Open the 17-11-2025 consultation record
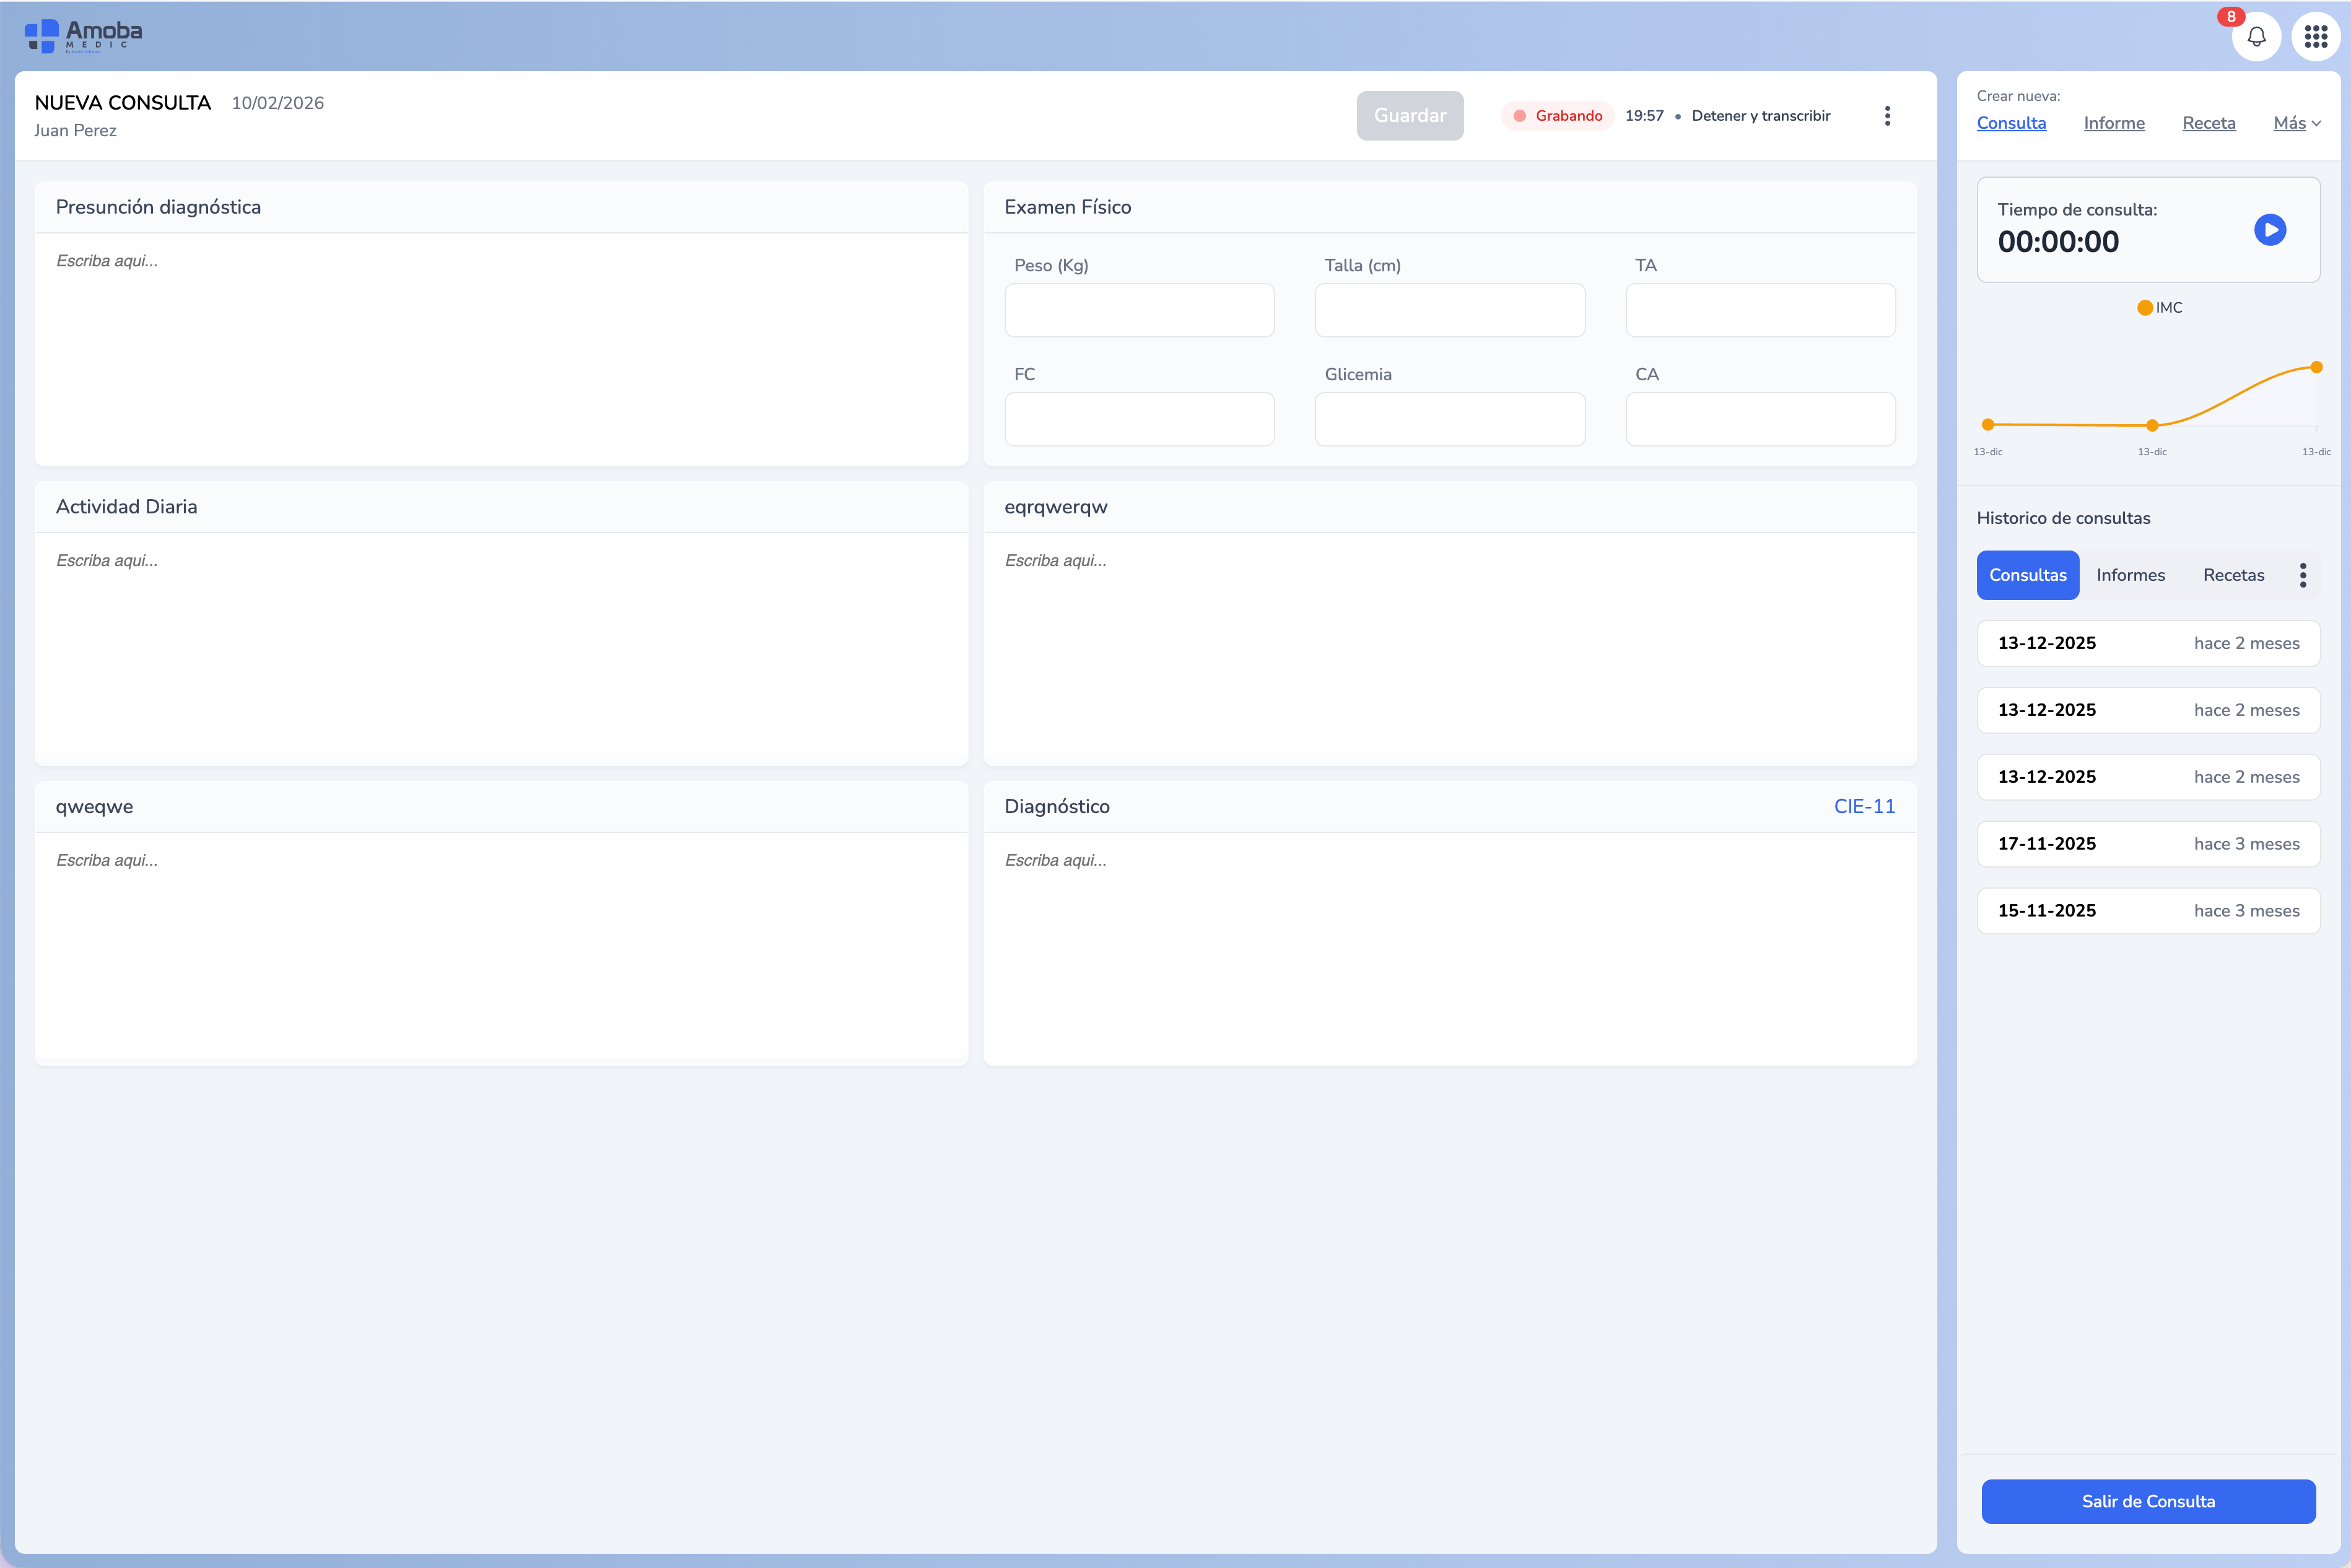Image resolution: width=2351 pixels, height=1568 pixels. [2148, 843]
